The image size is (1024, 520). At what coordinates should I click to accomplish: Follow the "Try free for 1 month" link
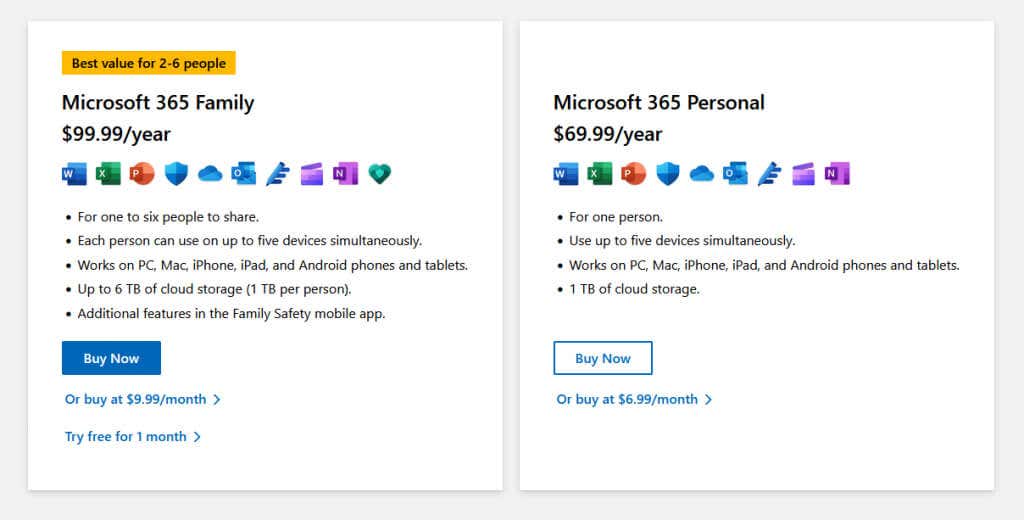(132, 437)
